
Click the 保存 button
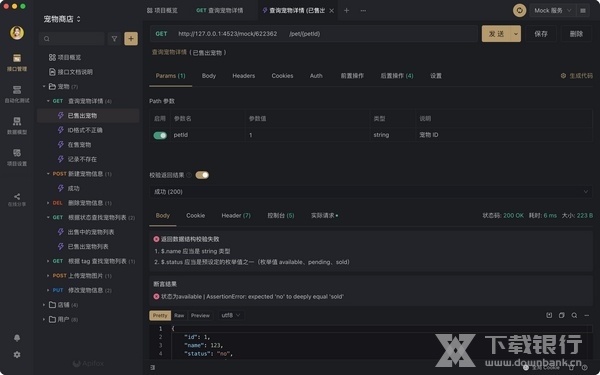tap(541, 34)
